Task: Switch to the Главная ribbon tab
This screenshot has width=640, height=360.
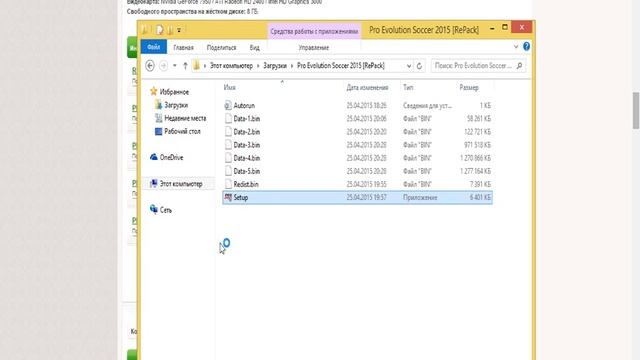Action: pos(183,48)
